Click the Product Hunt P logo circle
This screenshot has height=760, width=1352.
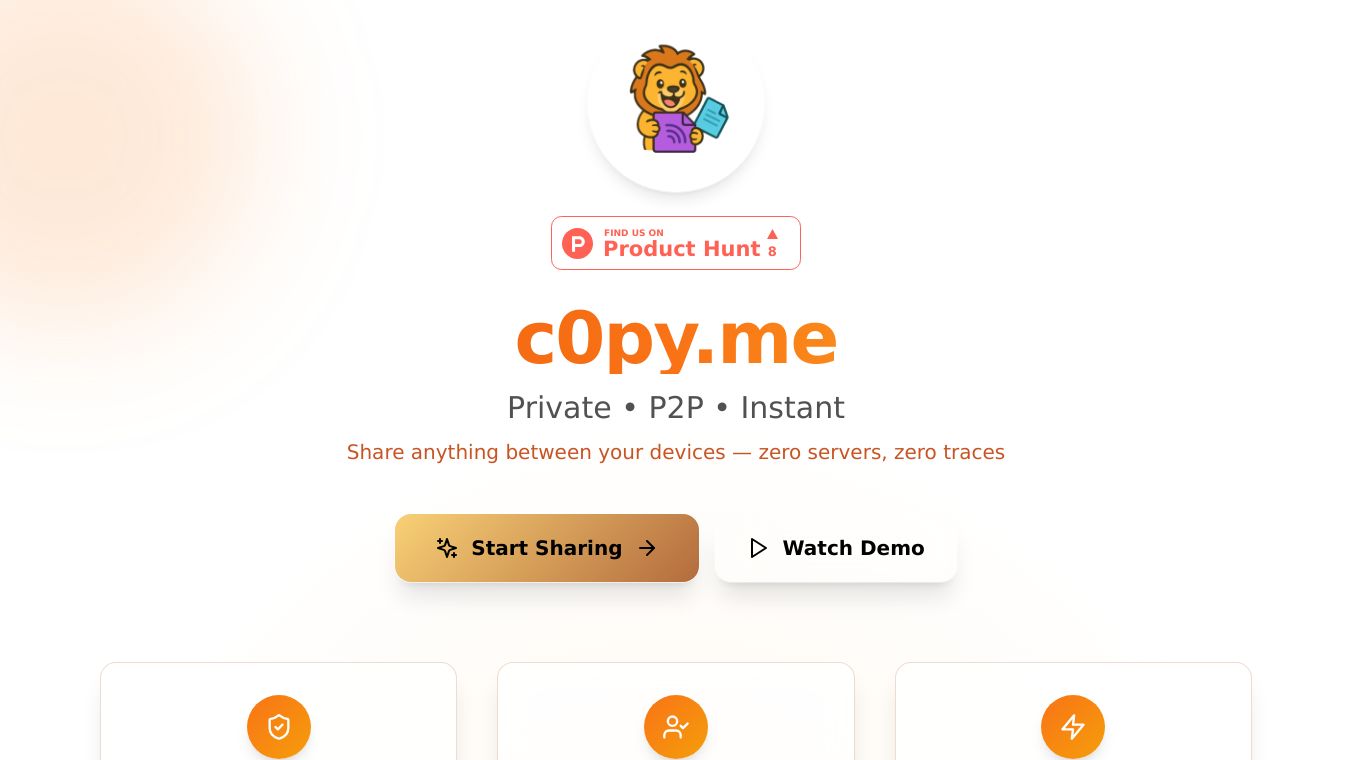coord(577,243)
